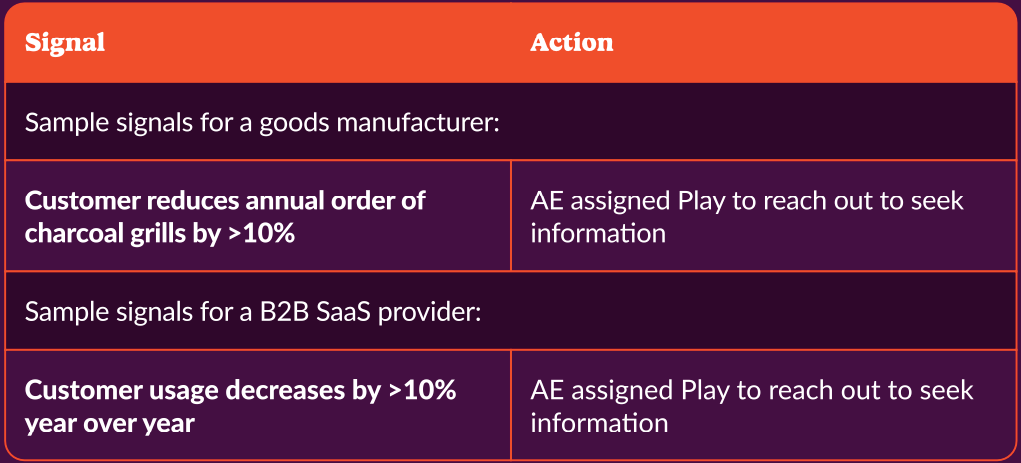Viewport: 1021px width, 463px height.
Task: Click "information" in the usage decreases row action
Action: coord(598,423)
